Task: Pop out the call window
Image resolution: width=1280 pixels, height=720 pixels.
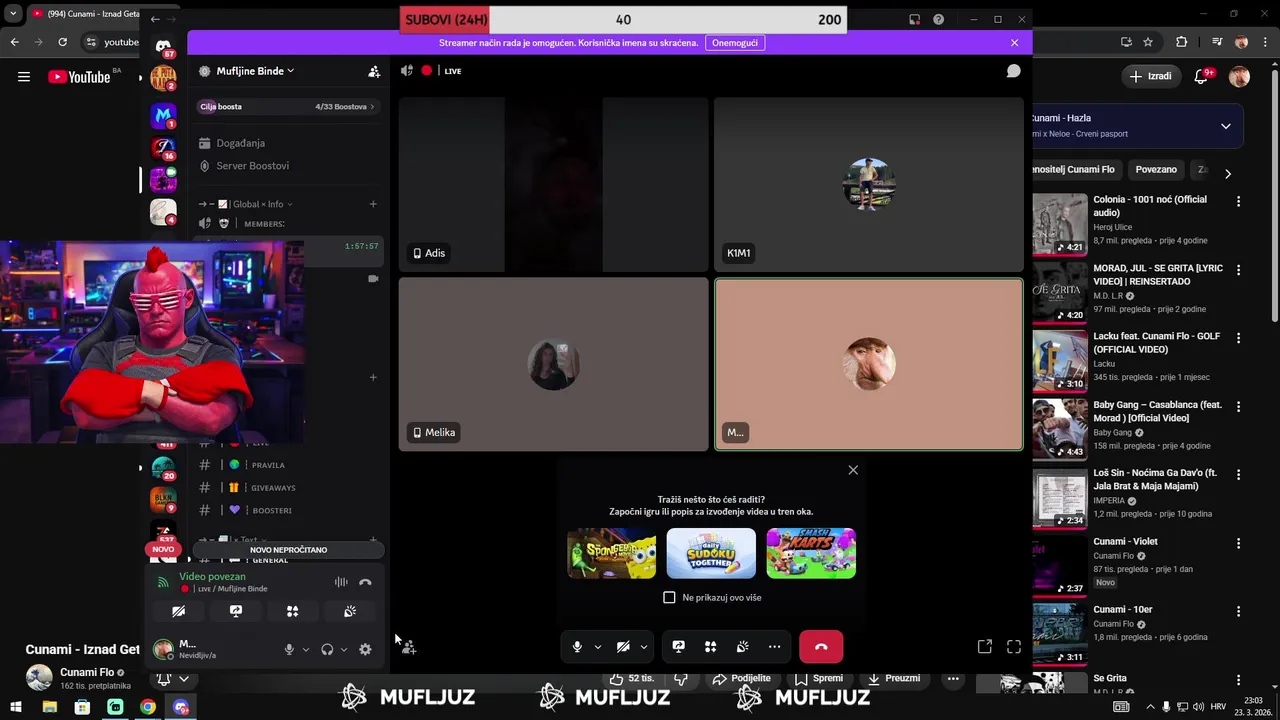Action: 985,647
